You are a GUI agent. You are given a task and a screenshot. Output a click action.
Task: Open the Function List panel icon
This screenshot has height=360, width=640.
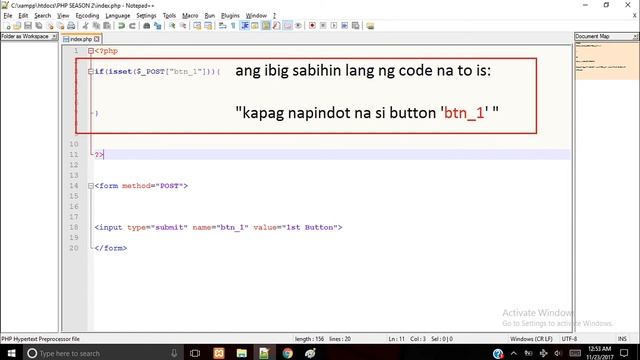[277, 26]
